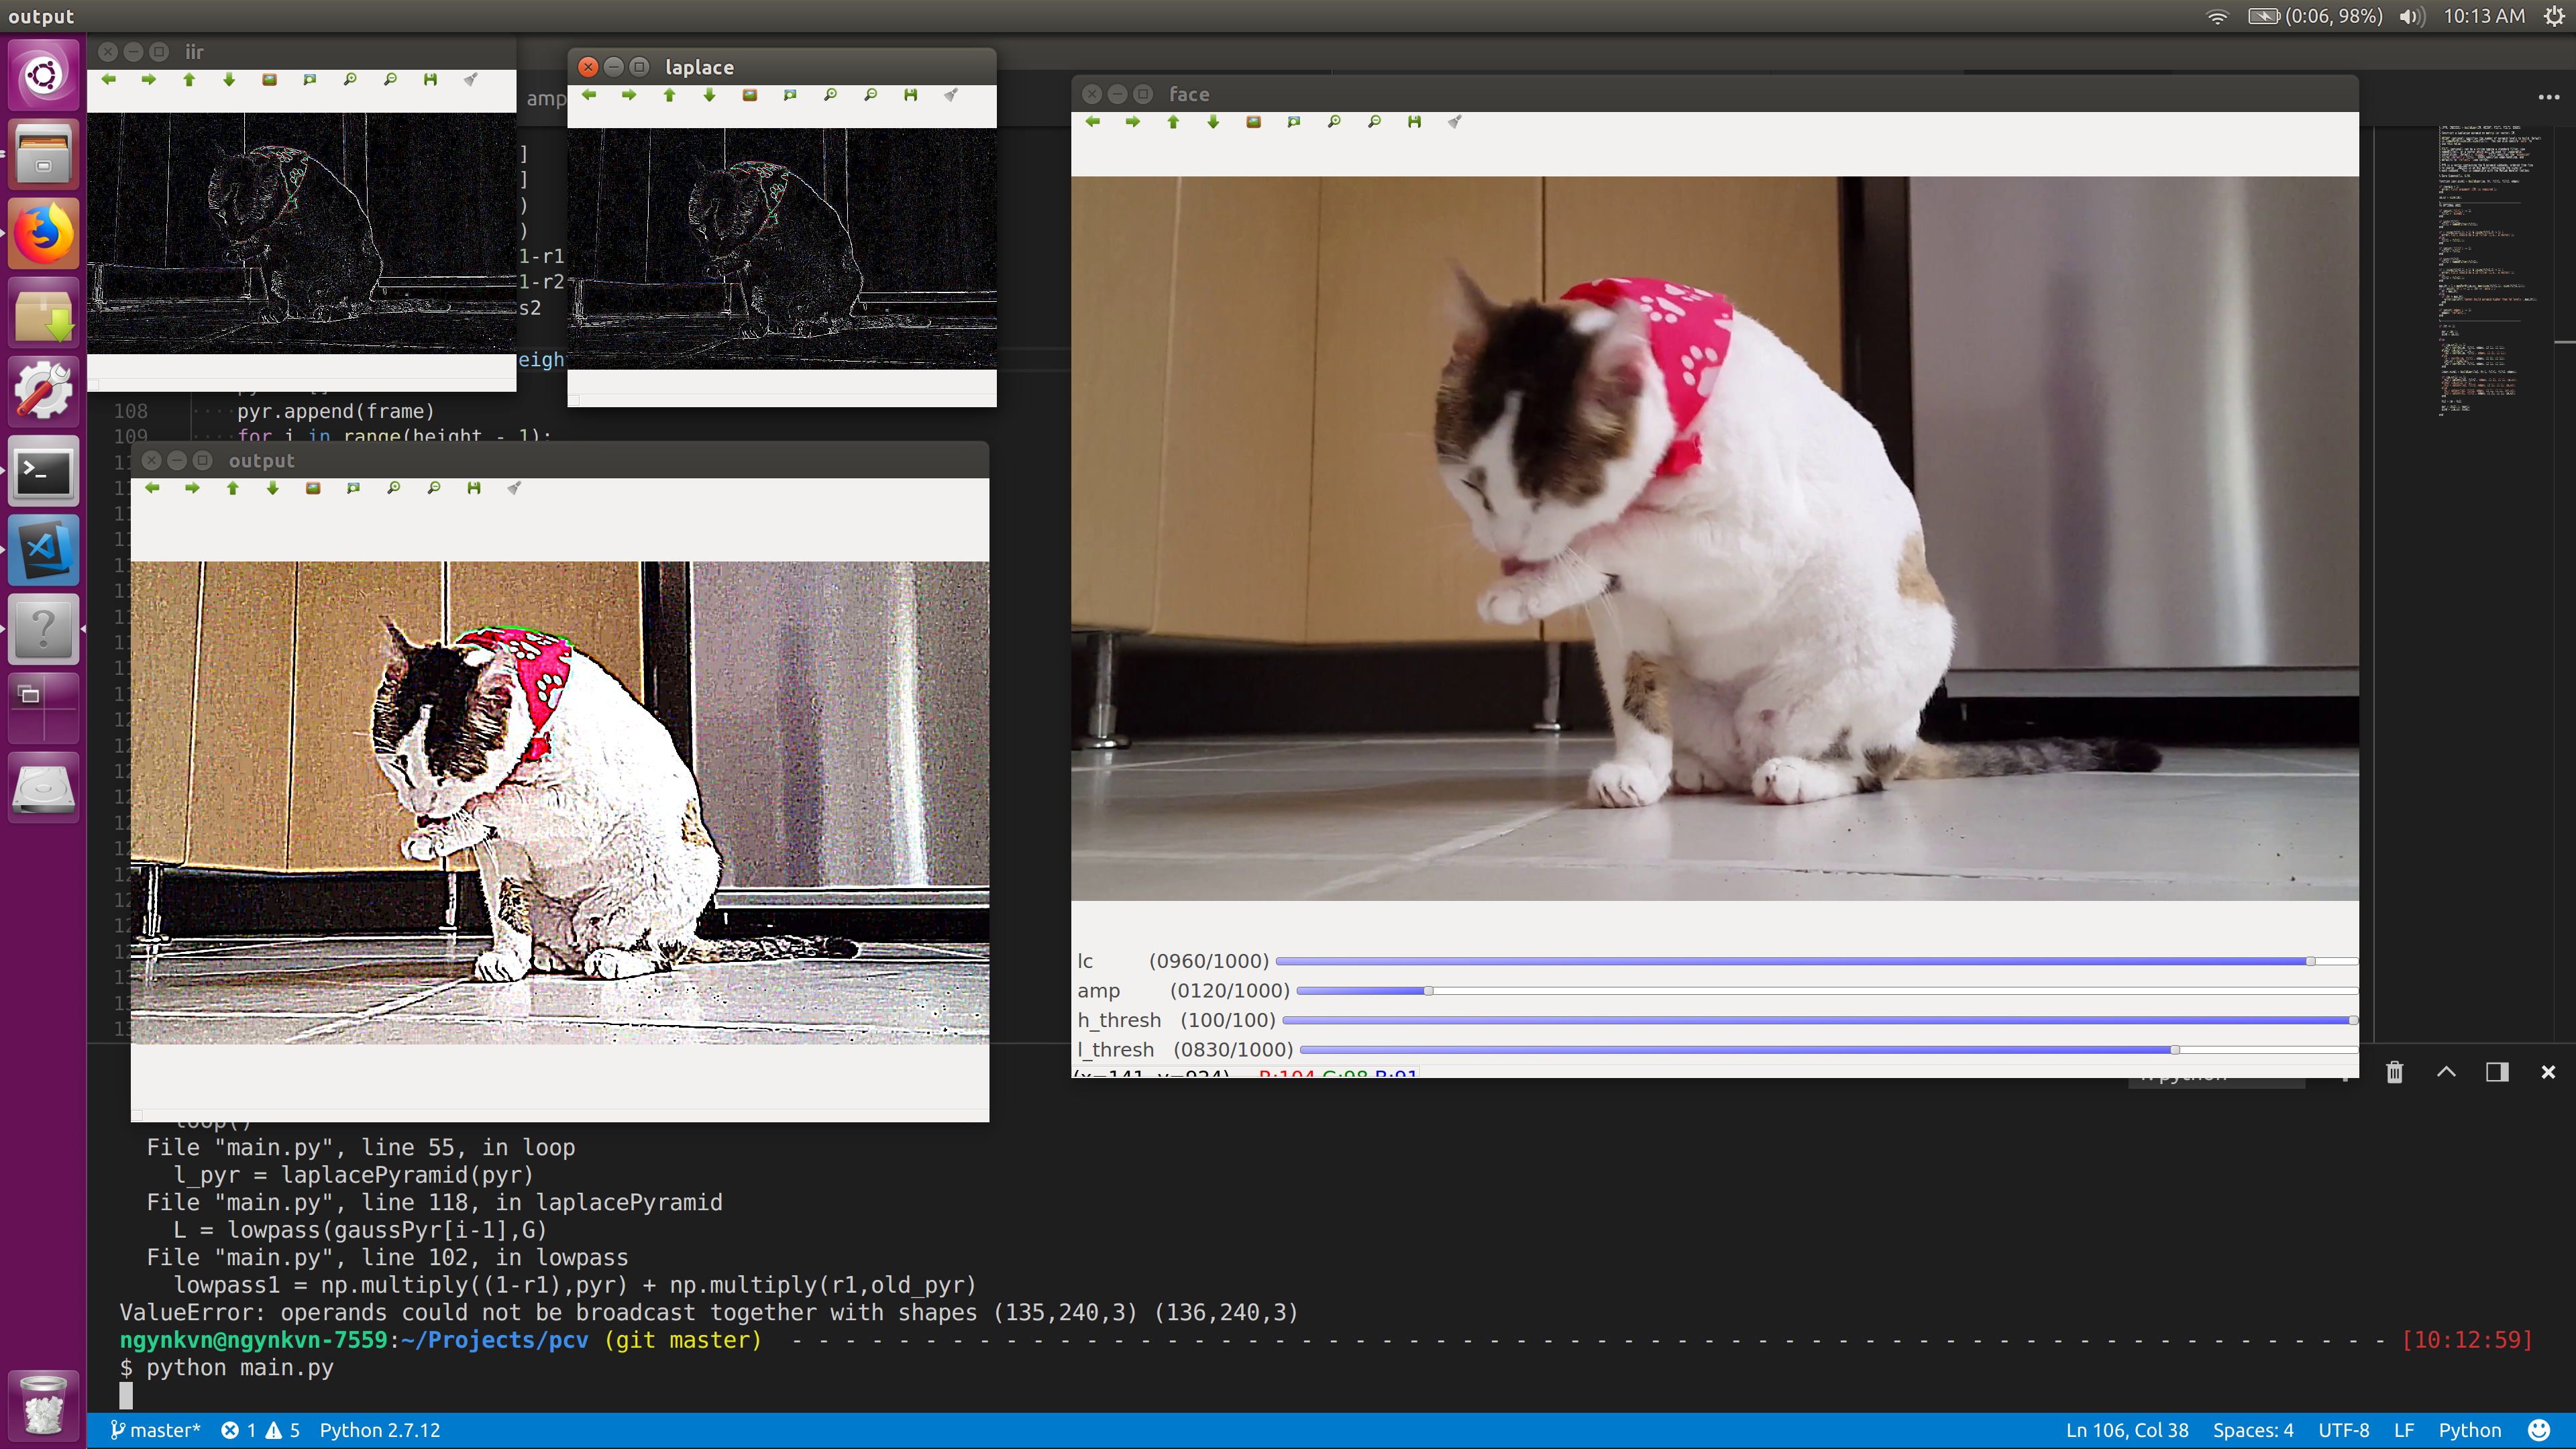Click git branch master in status bar
2576x1449 pixels.
point(156,1430)
